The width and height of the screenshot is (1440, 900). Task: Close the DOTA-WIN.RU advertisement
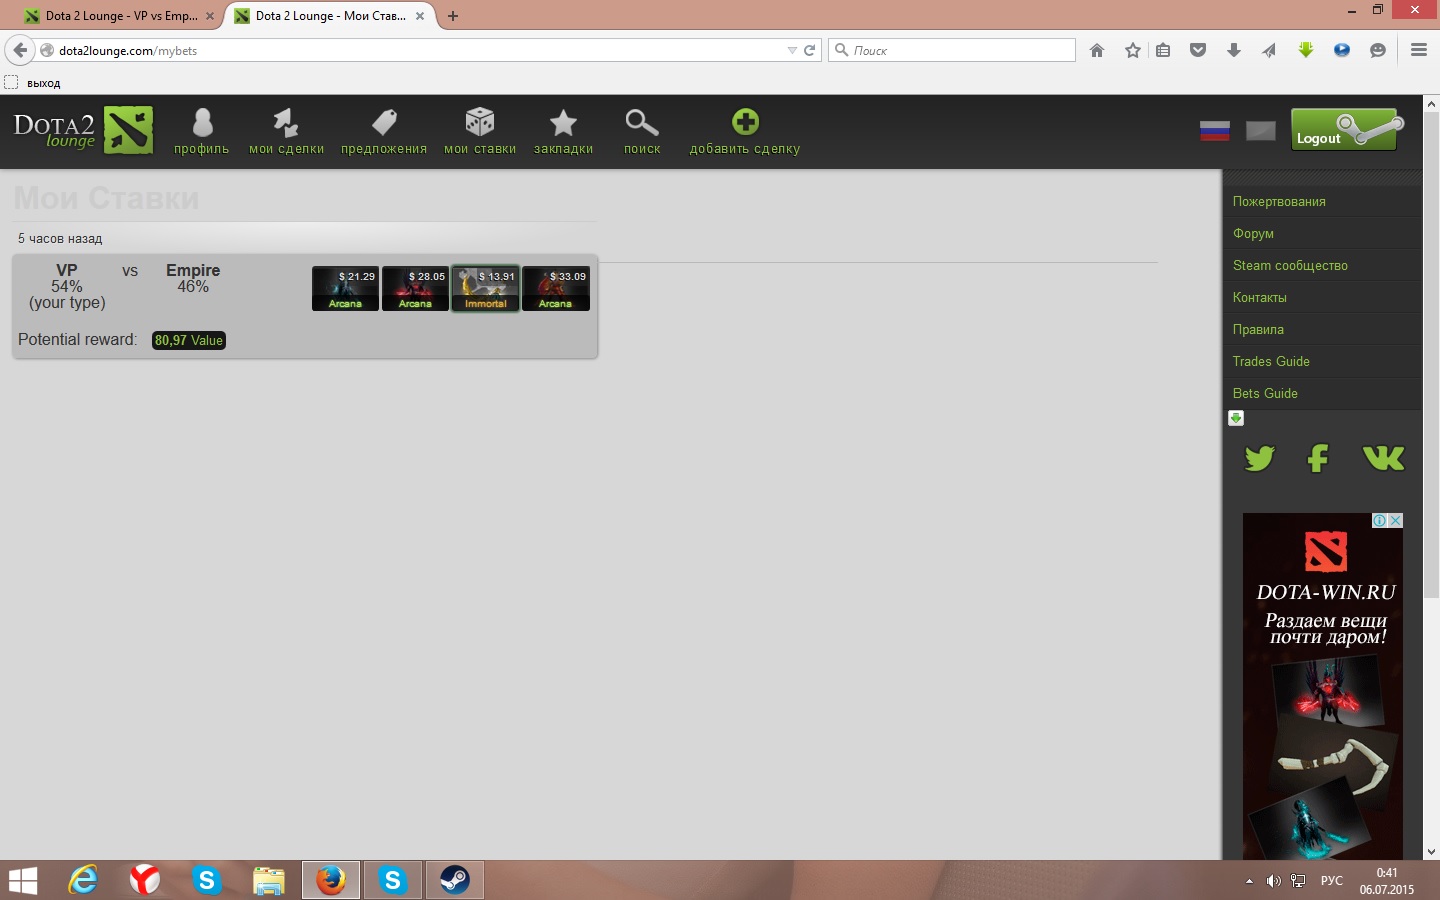1395,520
